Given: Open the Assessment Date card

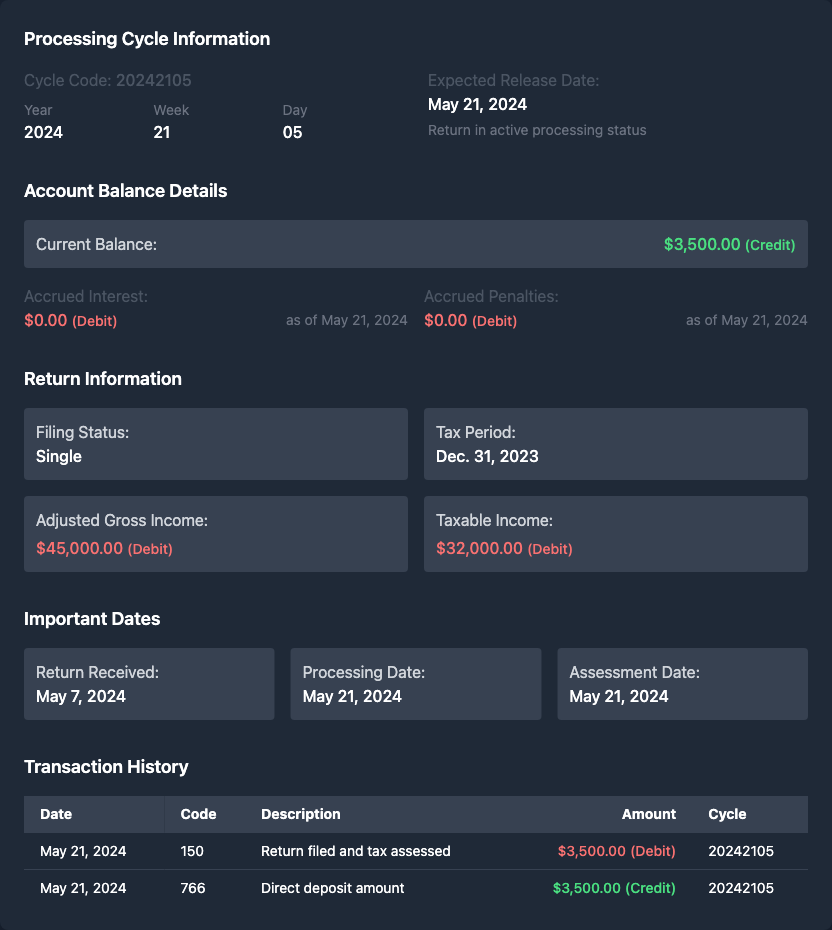Looking at the screenshot, I should 682,684.
